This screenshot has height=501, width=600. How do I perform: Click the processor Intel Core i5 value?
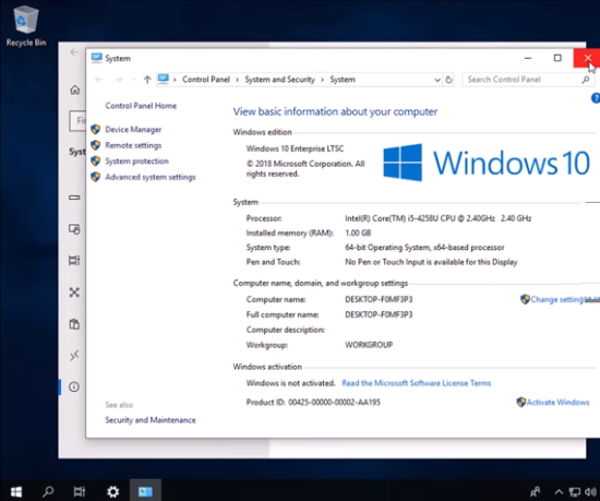tap(438, 218)
